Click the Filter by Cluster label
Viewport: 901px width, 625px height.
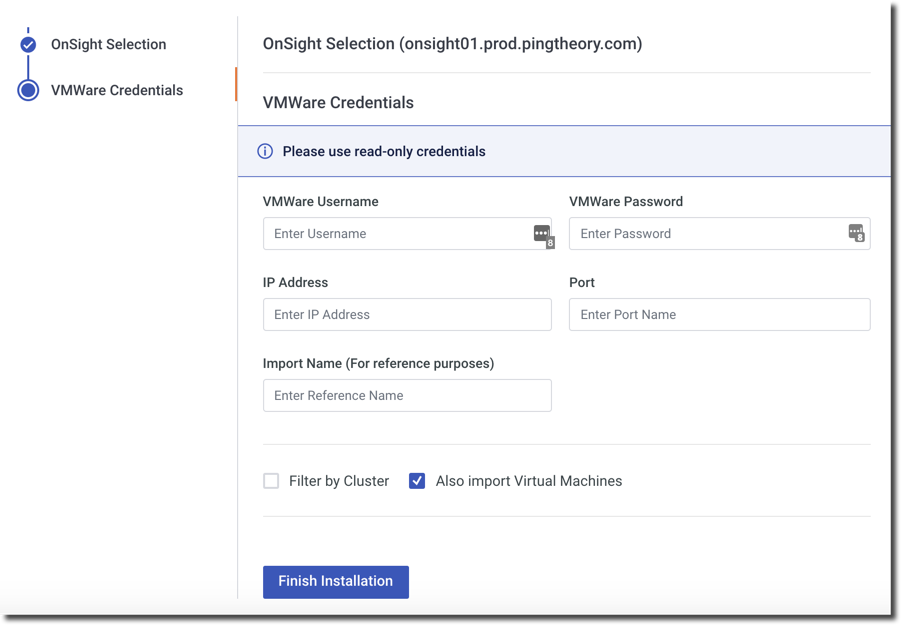[339, 481]
